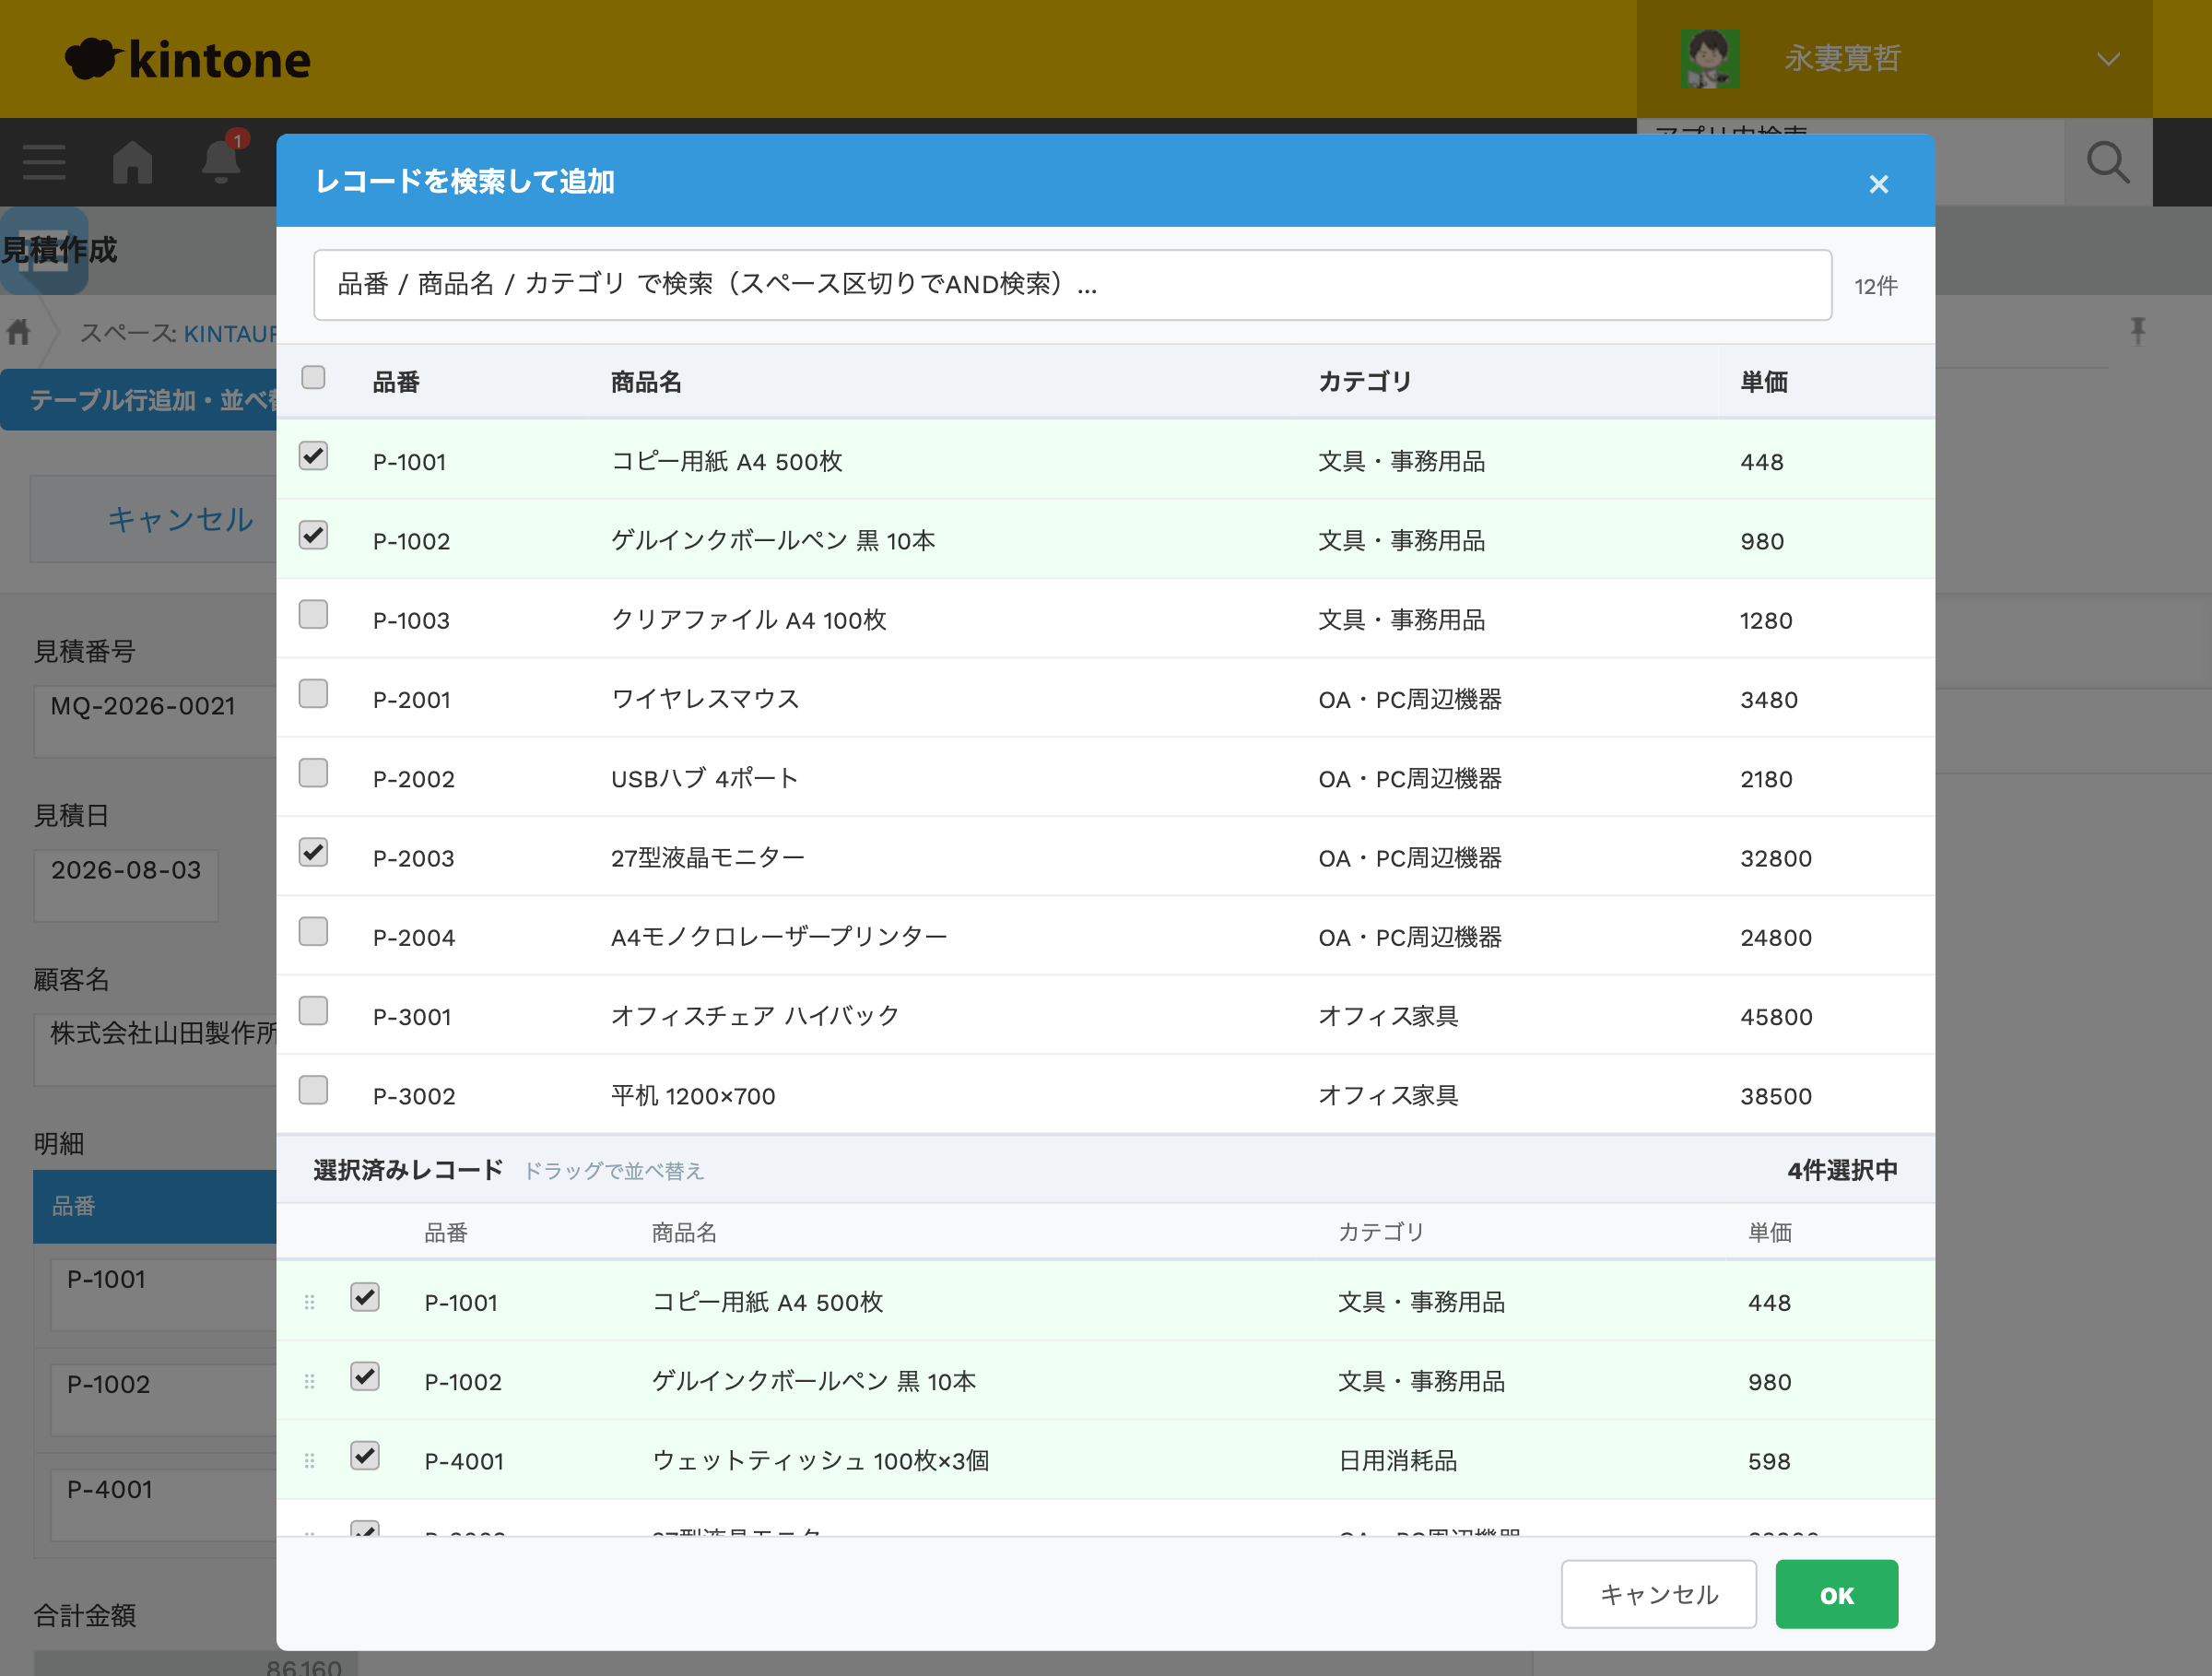Check the P-2004 レーザープリンター row

click(x=313, y=931)
